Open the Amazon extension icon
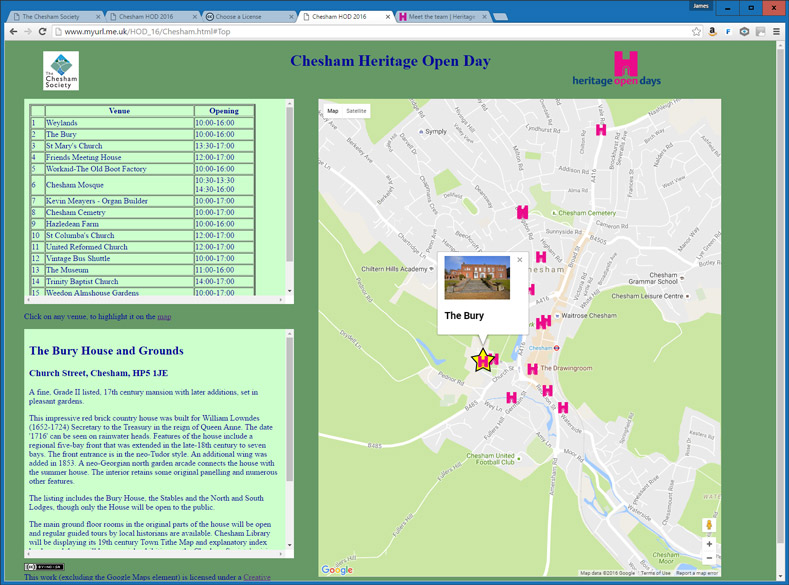Viewport: 789px width, 585px height. [x=712, y=32]
